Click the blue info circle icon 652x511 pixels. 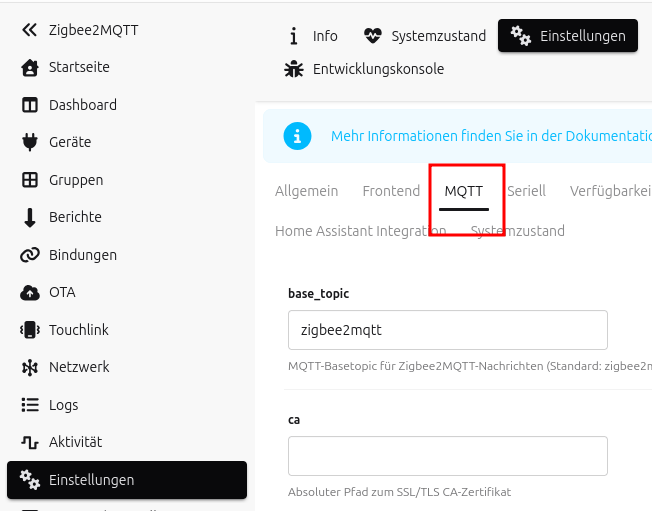pos(297,136)
